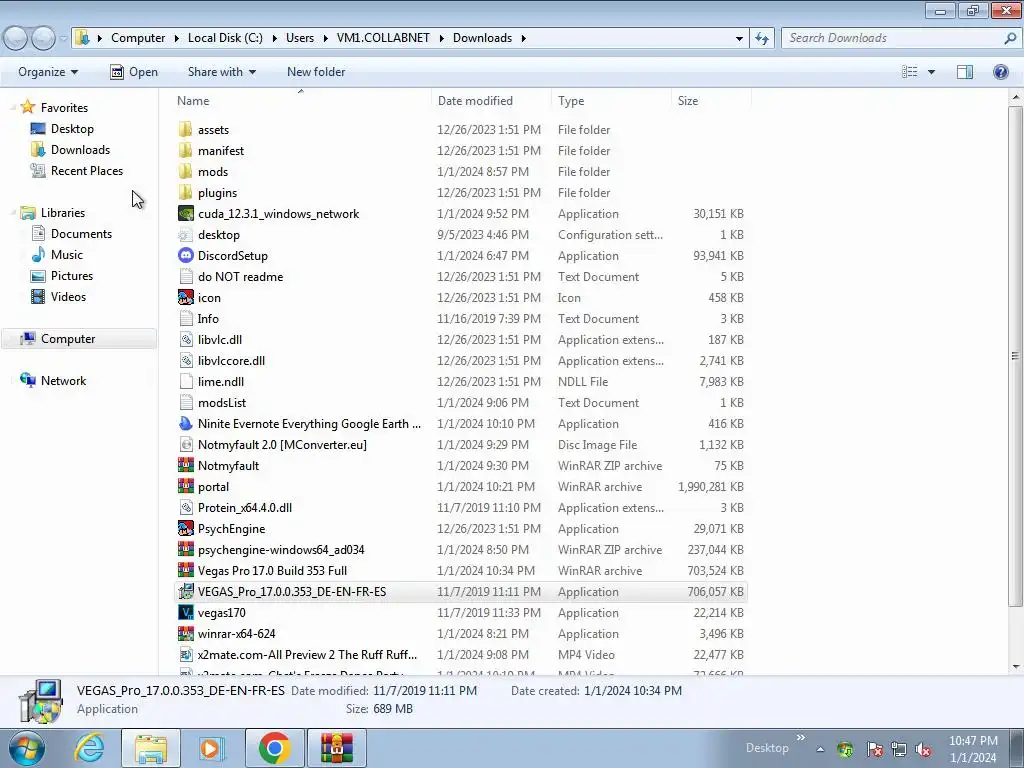
Task: Open Windows Media Player from taskbar
Action: [x=212, y=748]
